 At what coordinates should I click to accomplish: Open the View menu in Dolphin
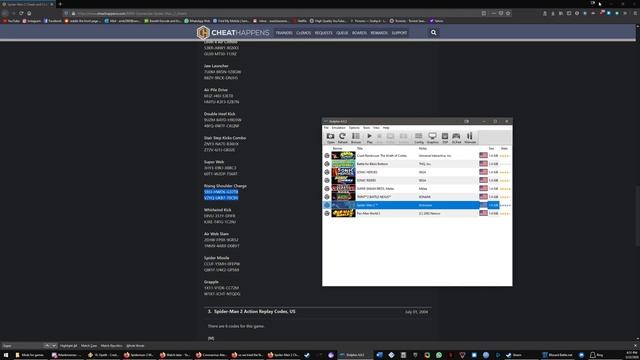[x=376, y=128]
